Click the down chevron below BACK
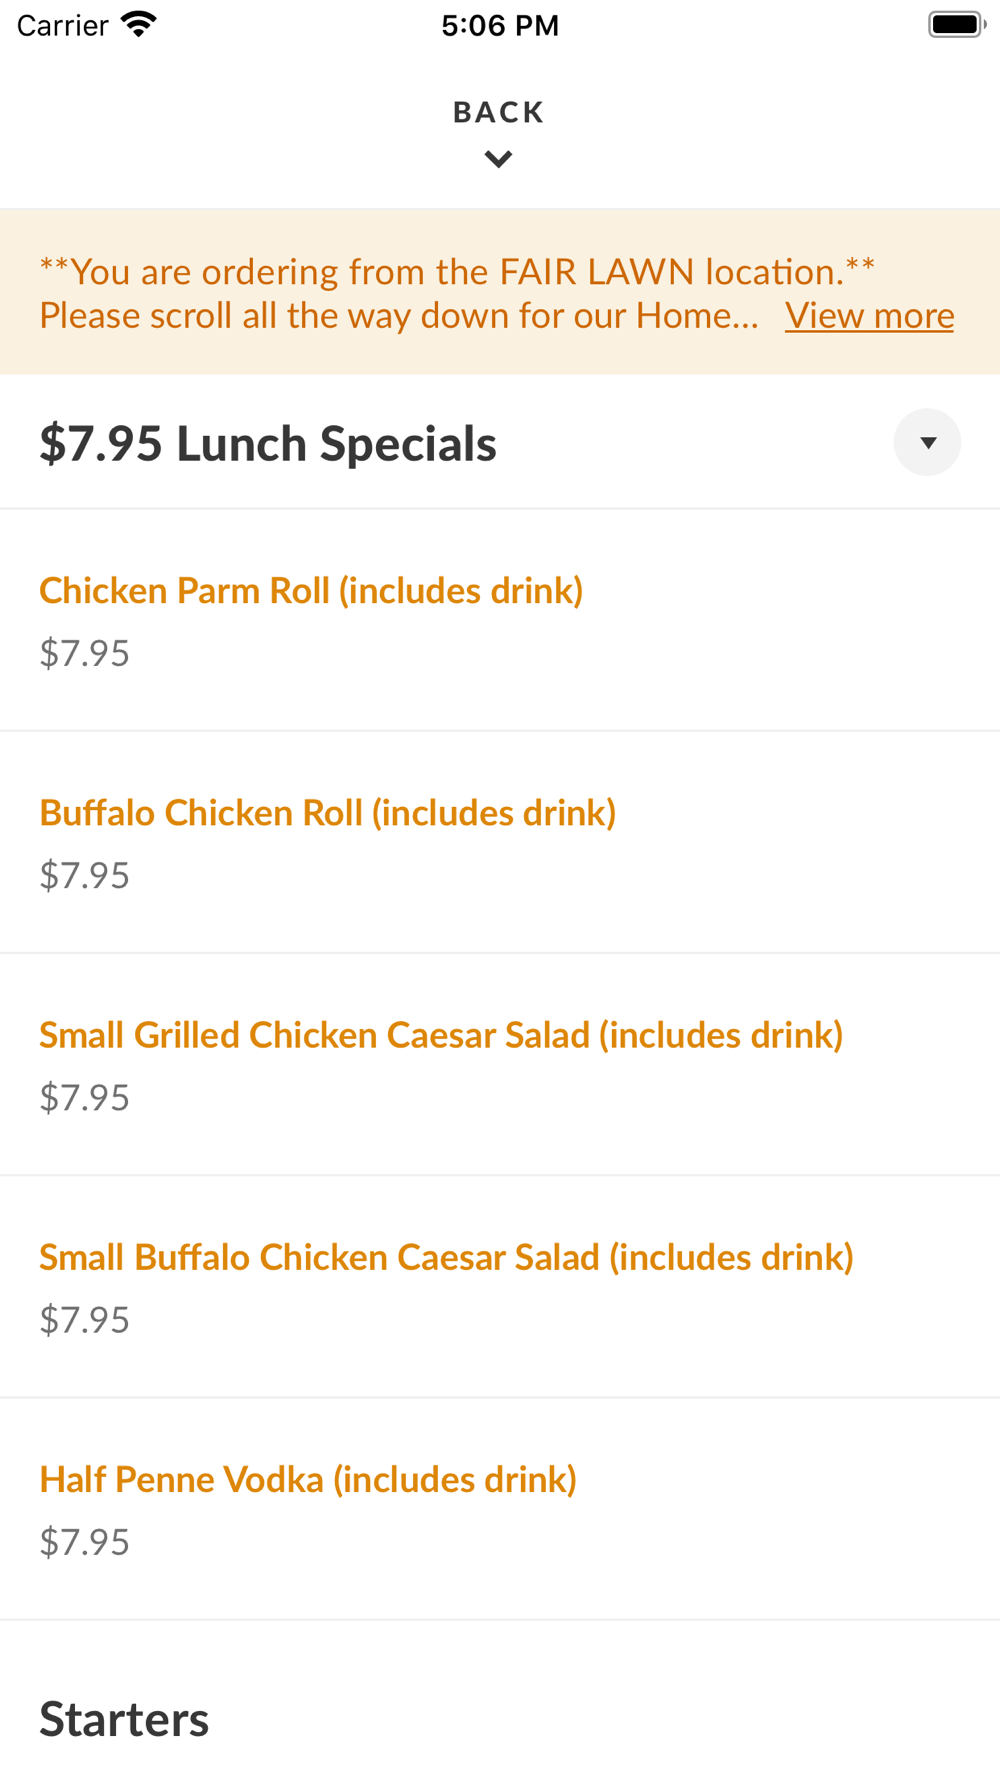 [498, 159]
